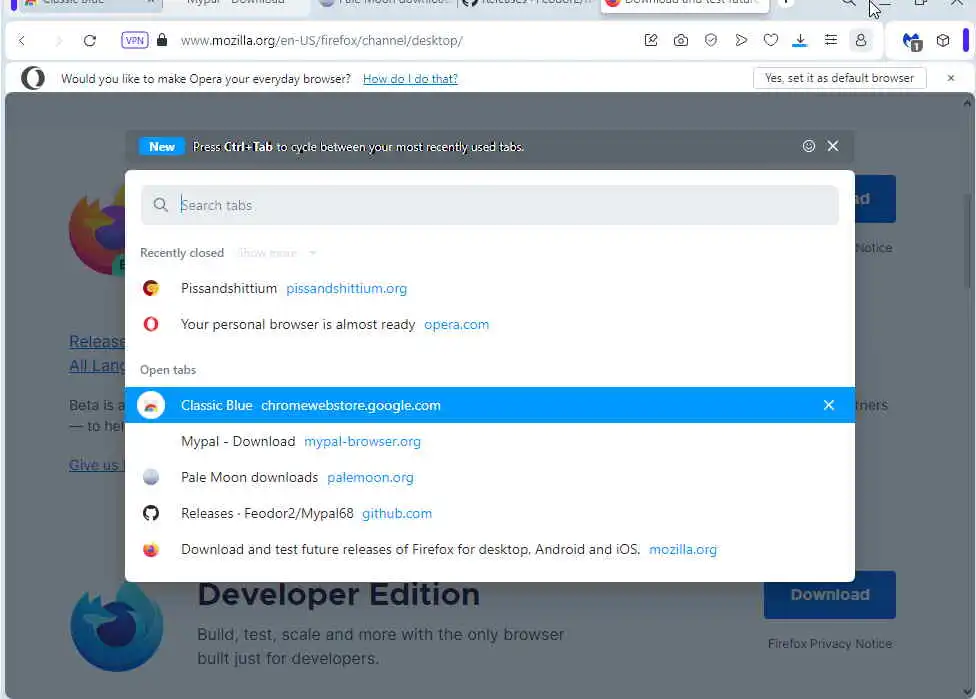Open site security padlock info
The width and height of the screenshot is (976, 699).
click(162, 40)
